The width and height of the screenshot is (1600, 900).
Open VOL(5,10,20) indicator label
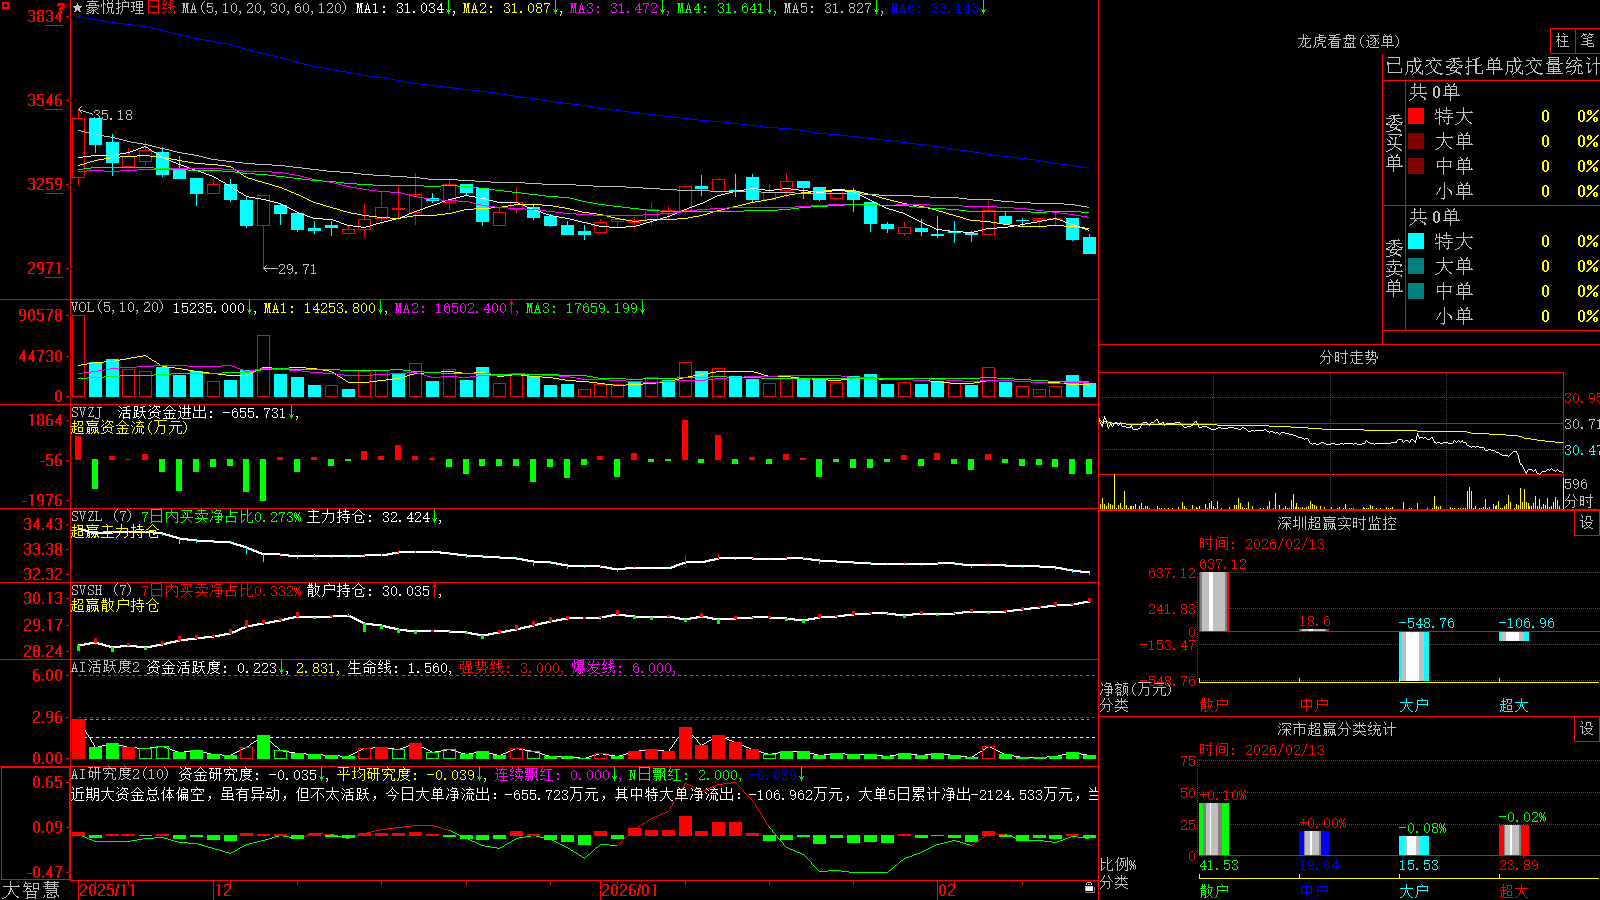[x=117, y=308]
